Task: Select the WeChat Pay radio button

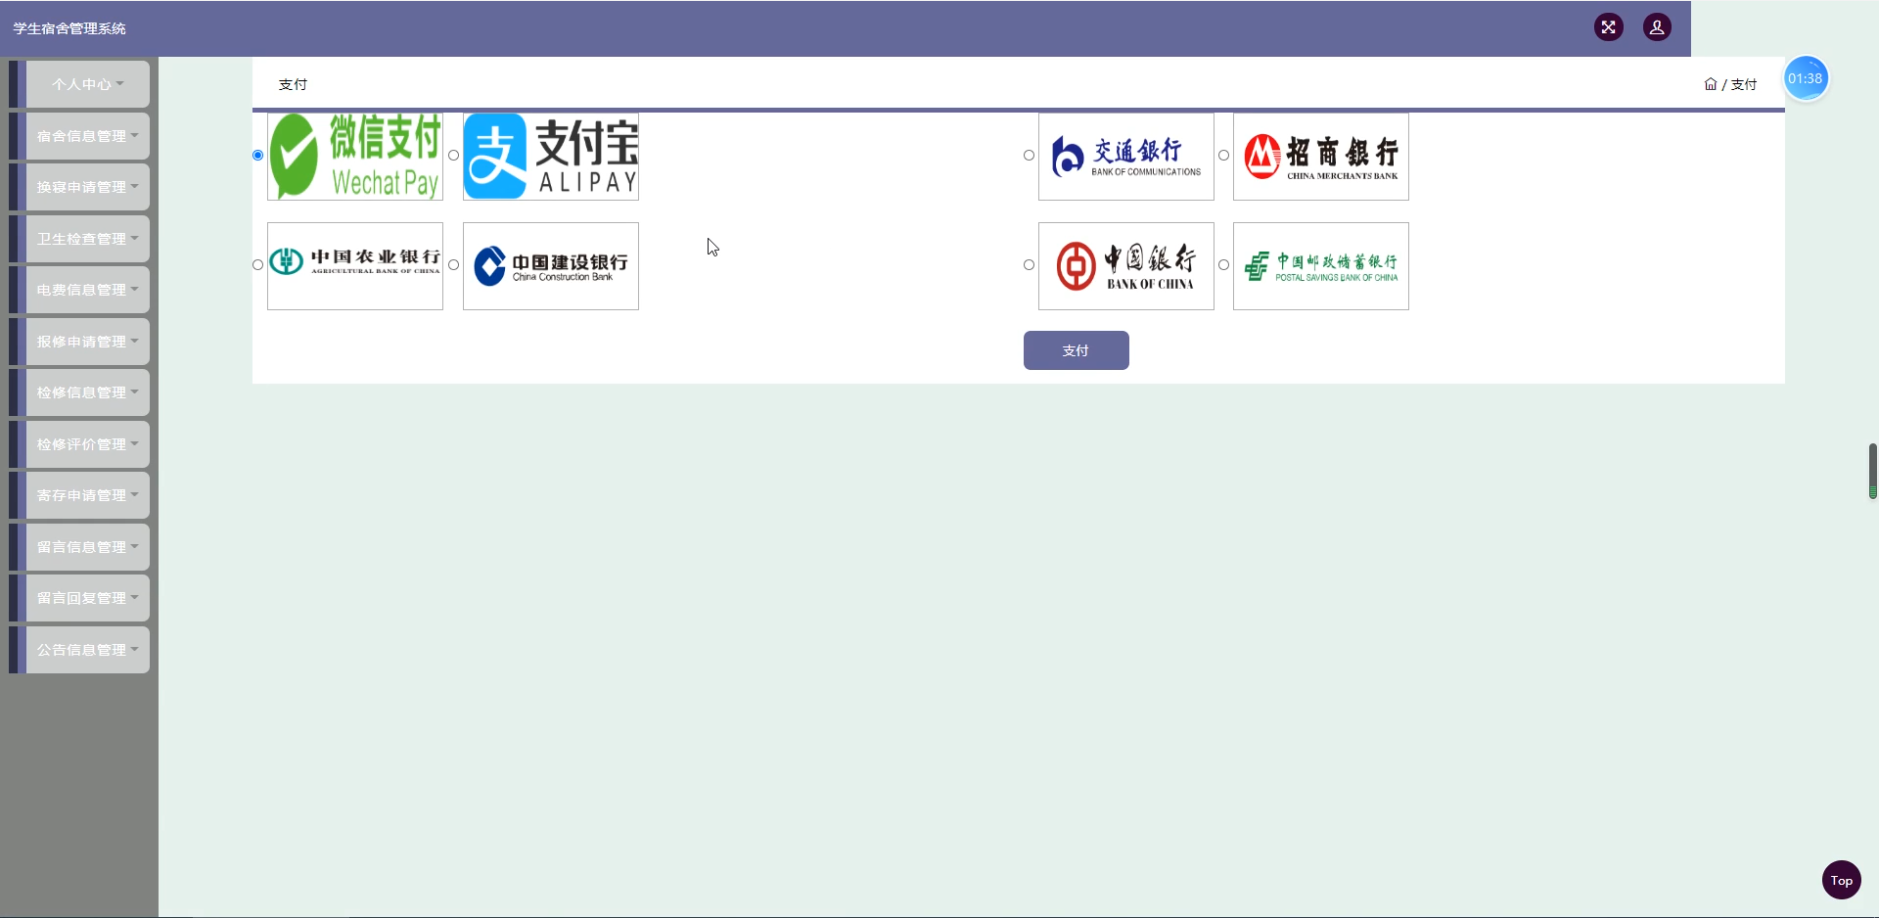Action: [x=258, y=155]
